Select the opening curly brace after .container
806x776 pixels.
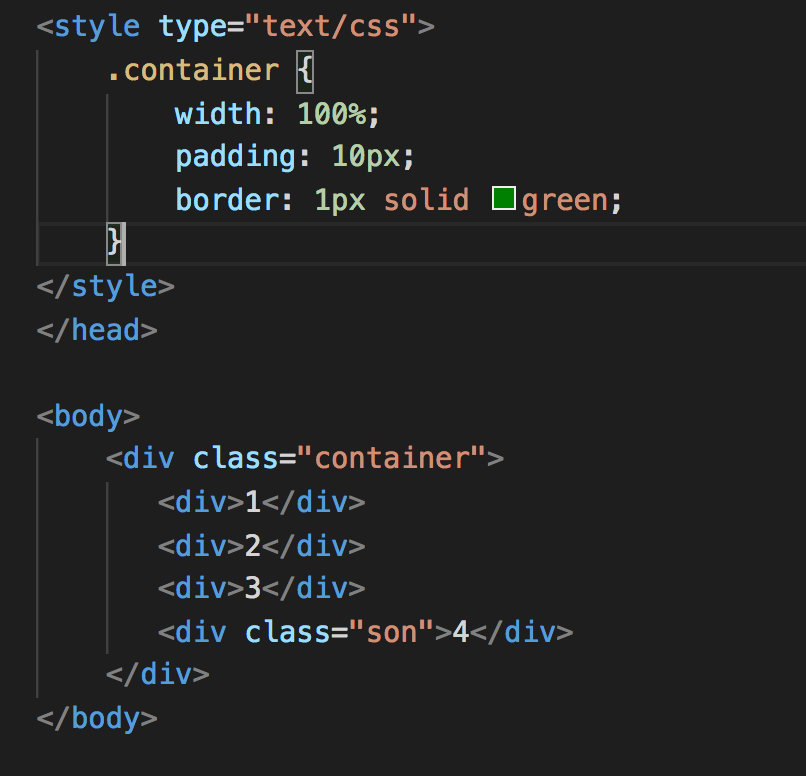305,71
